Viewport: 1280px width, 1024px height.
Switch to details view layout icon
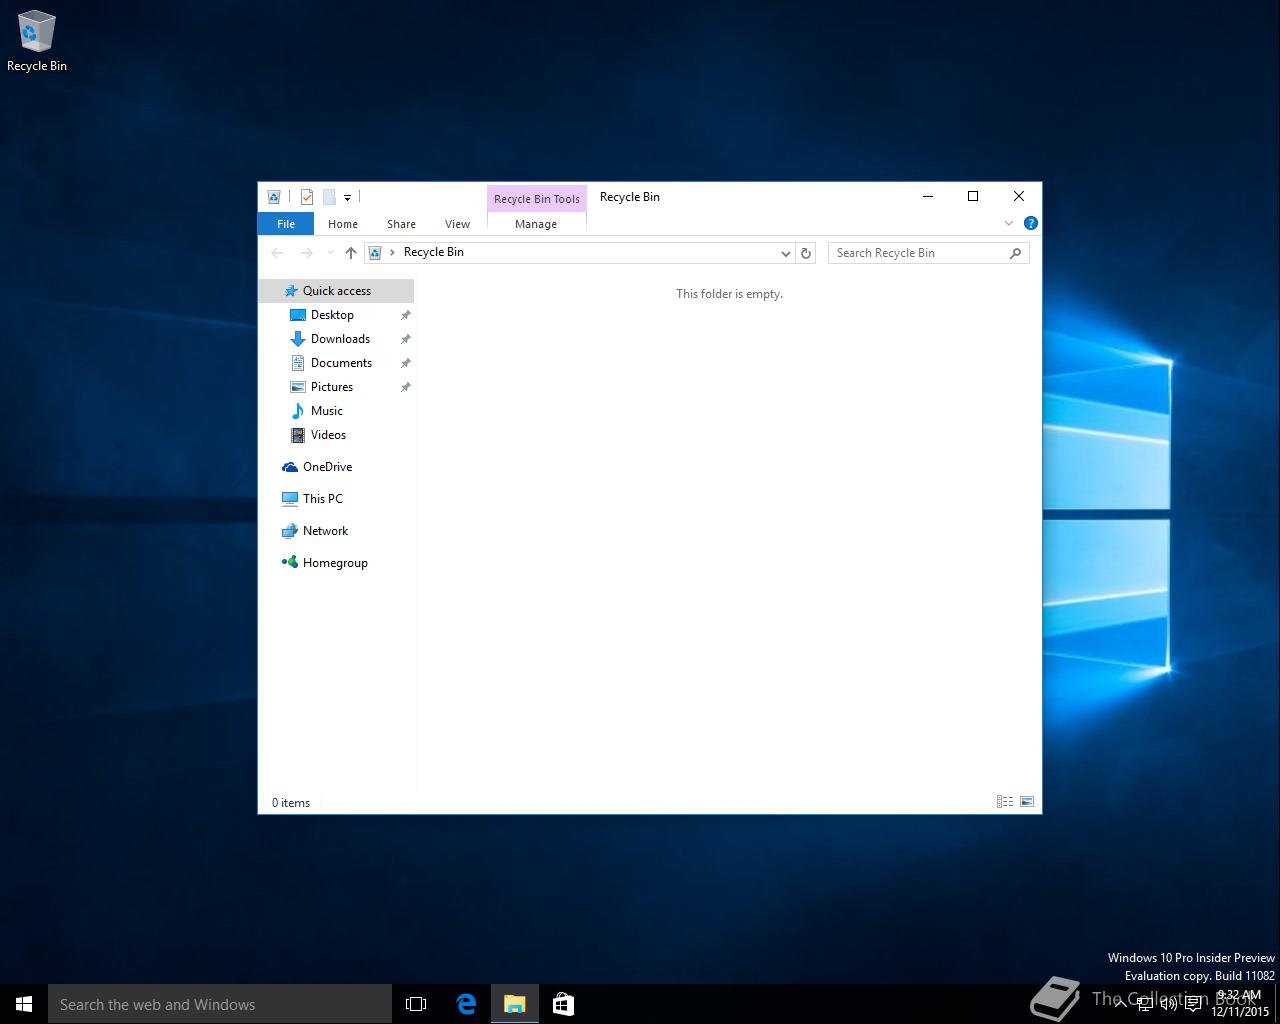(1004, 802)
